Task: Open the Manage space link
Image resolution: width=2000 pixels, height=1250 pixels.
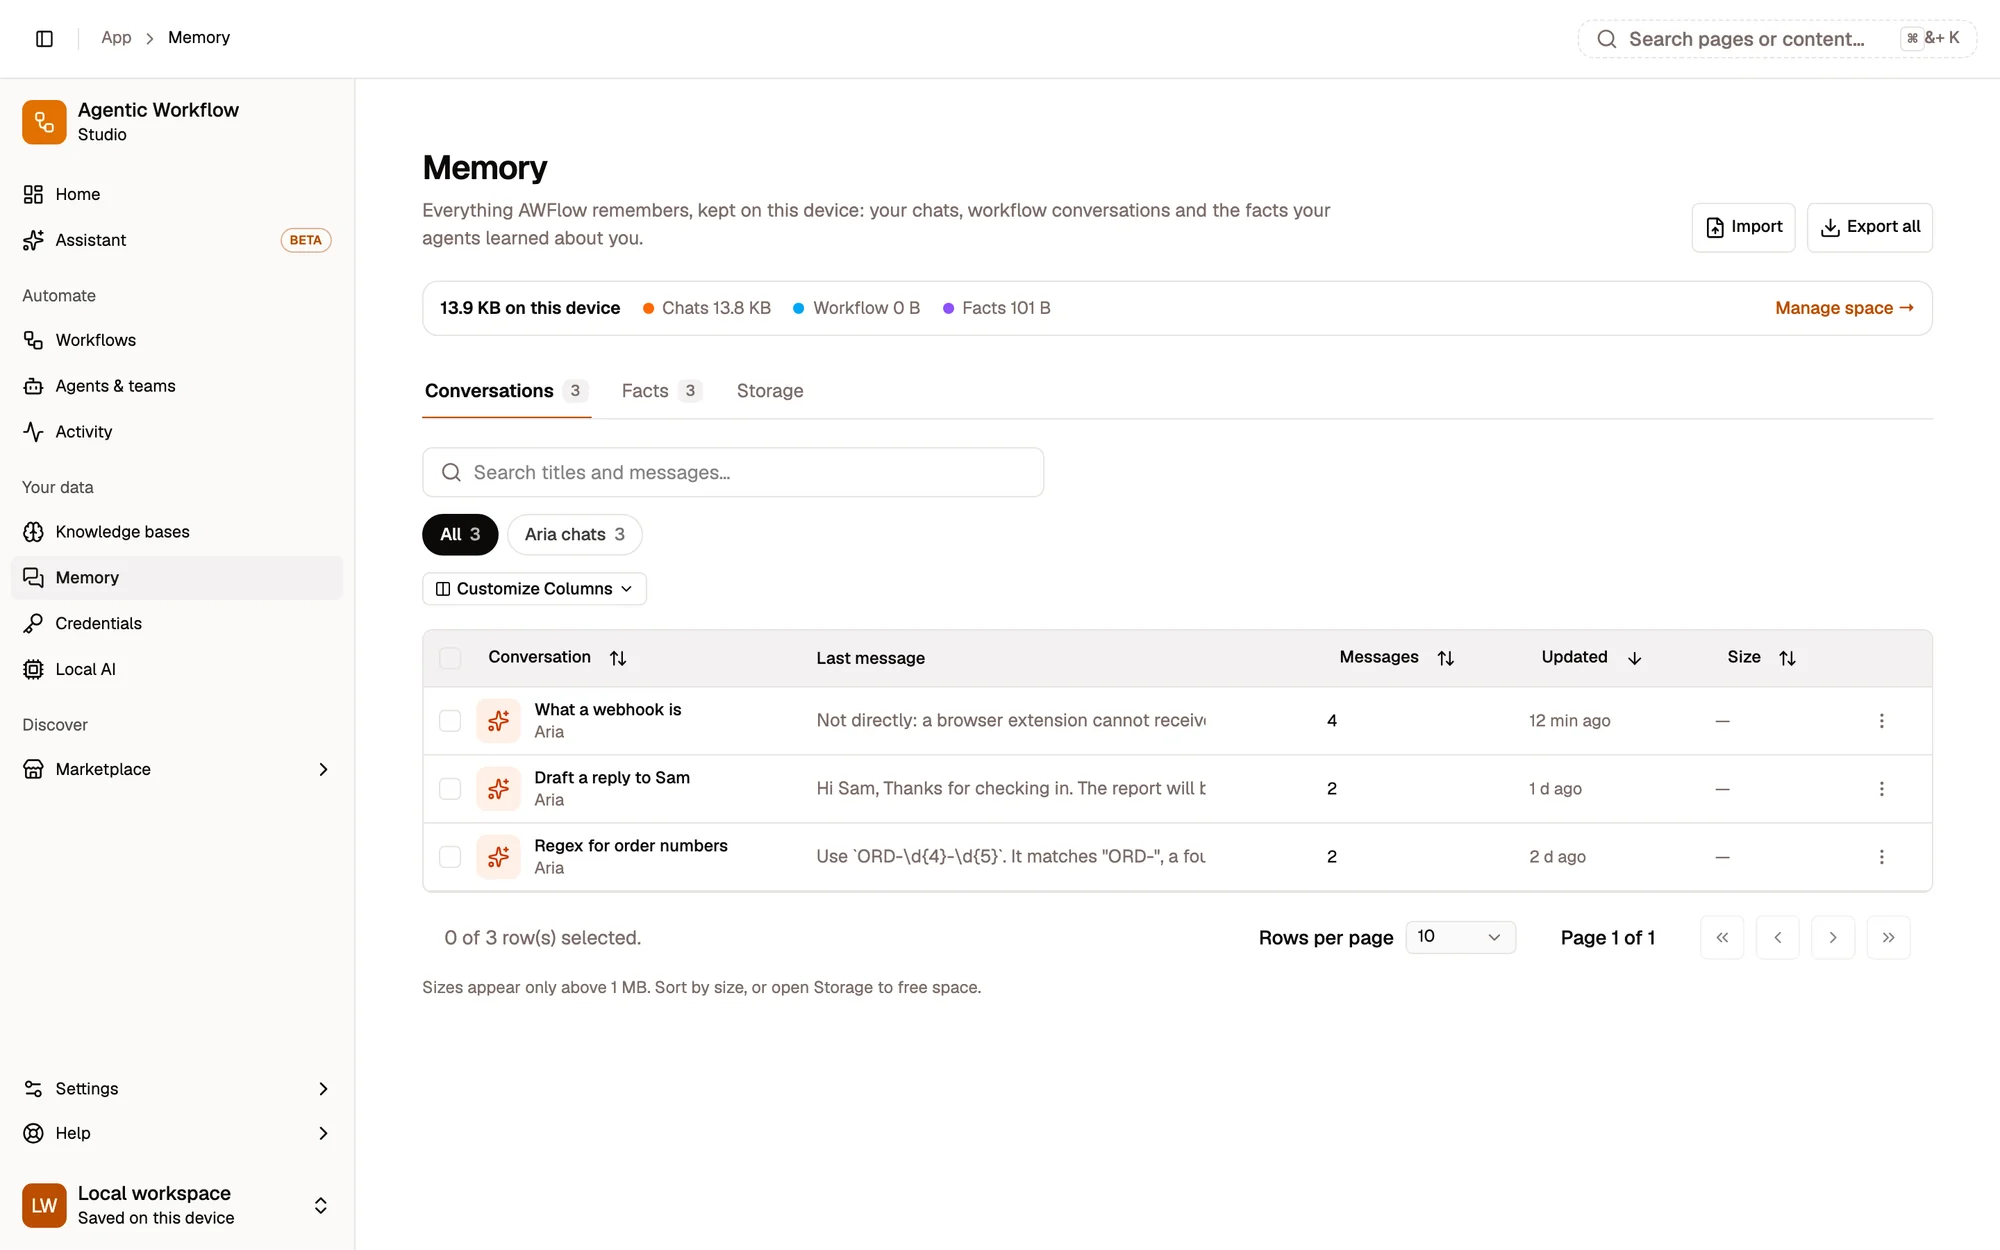Action: pos(1844,308)
